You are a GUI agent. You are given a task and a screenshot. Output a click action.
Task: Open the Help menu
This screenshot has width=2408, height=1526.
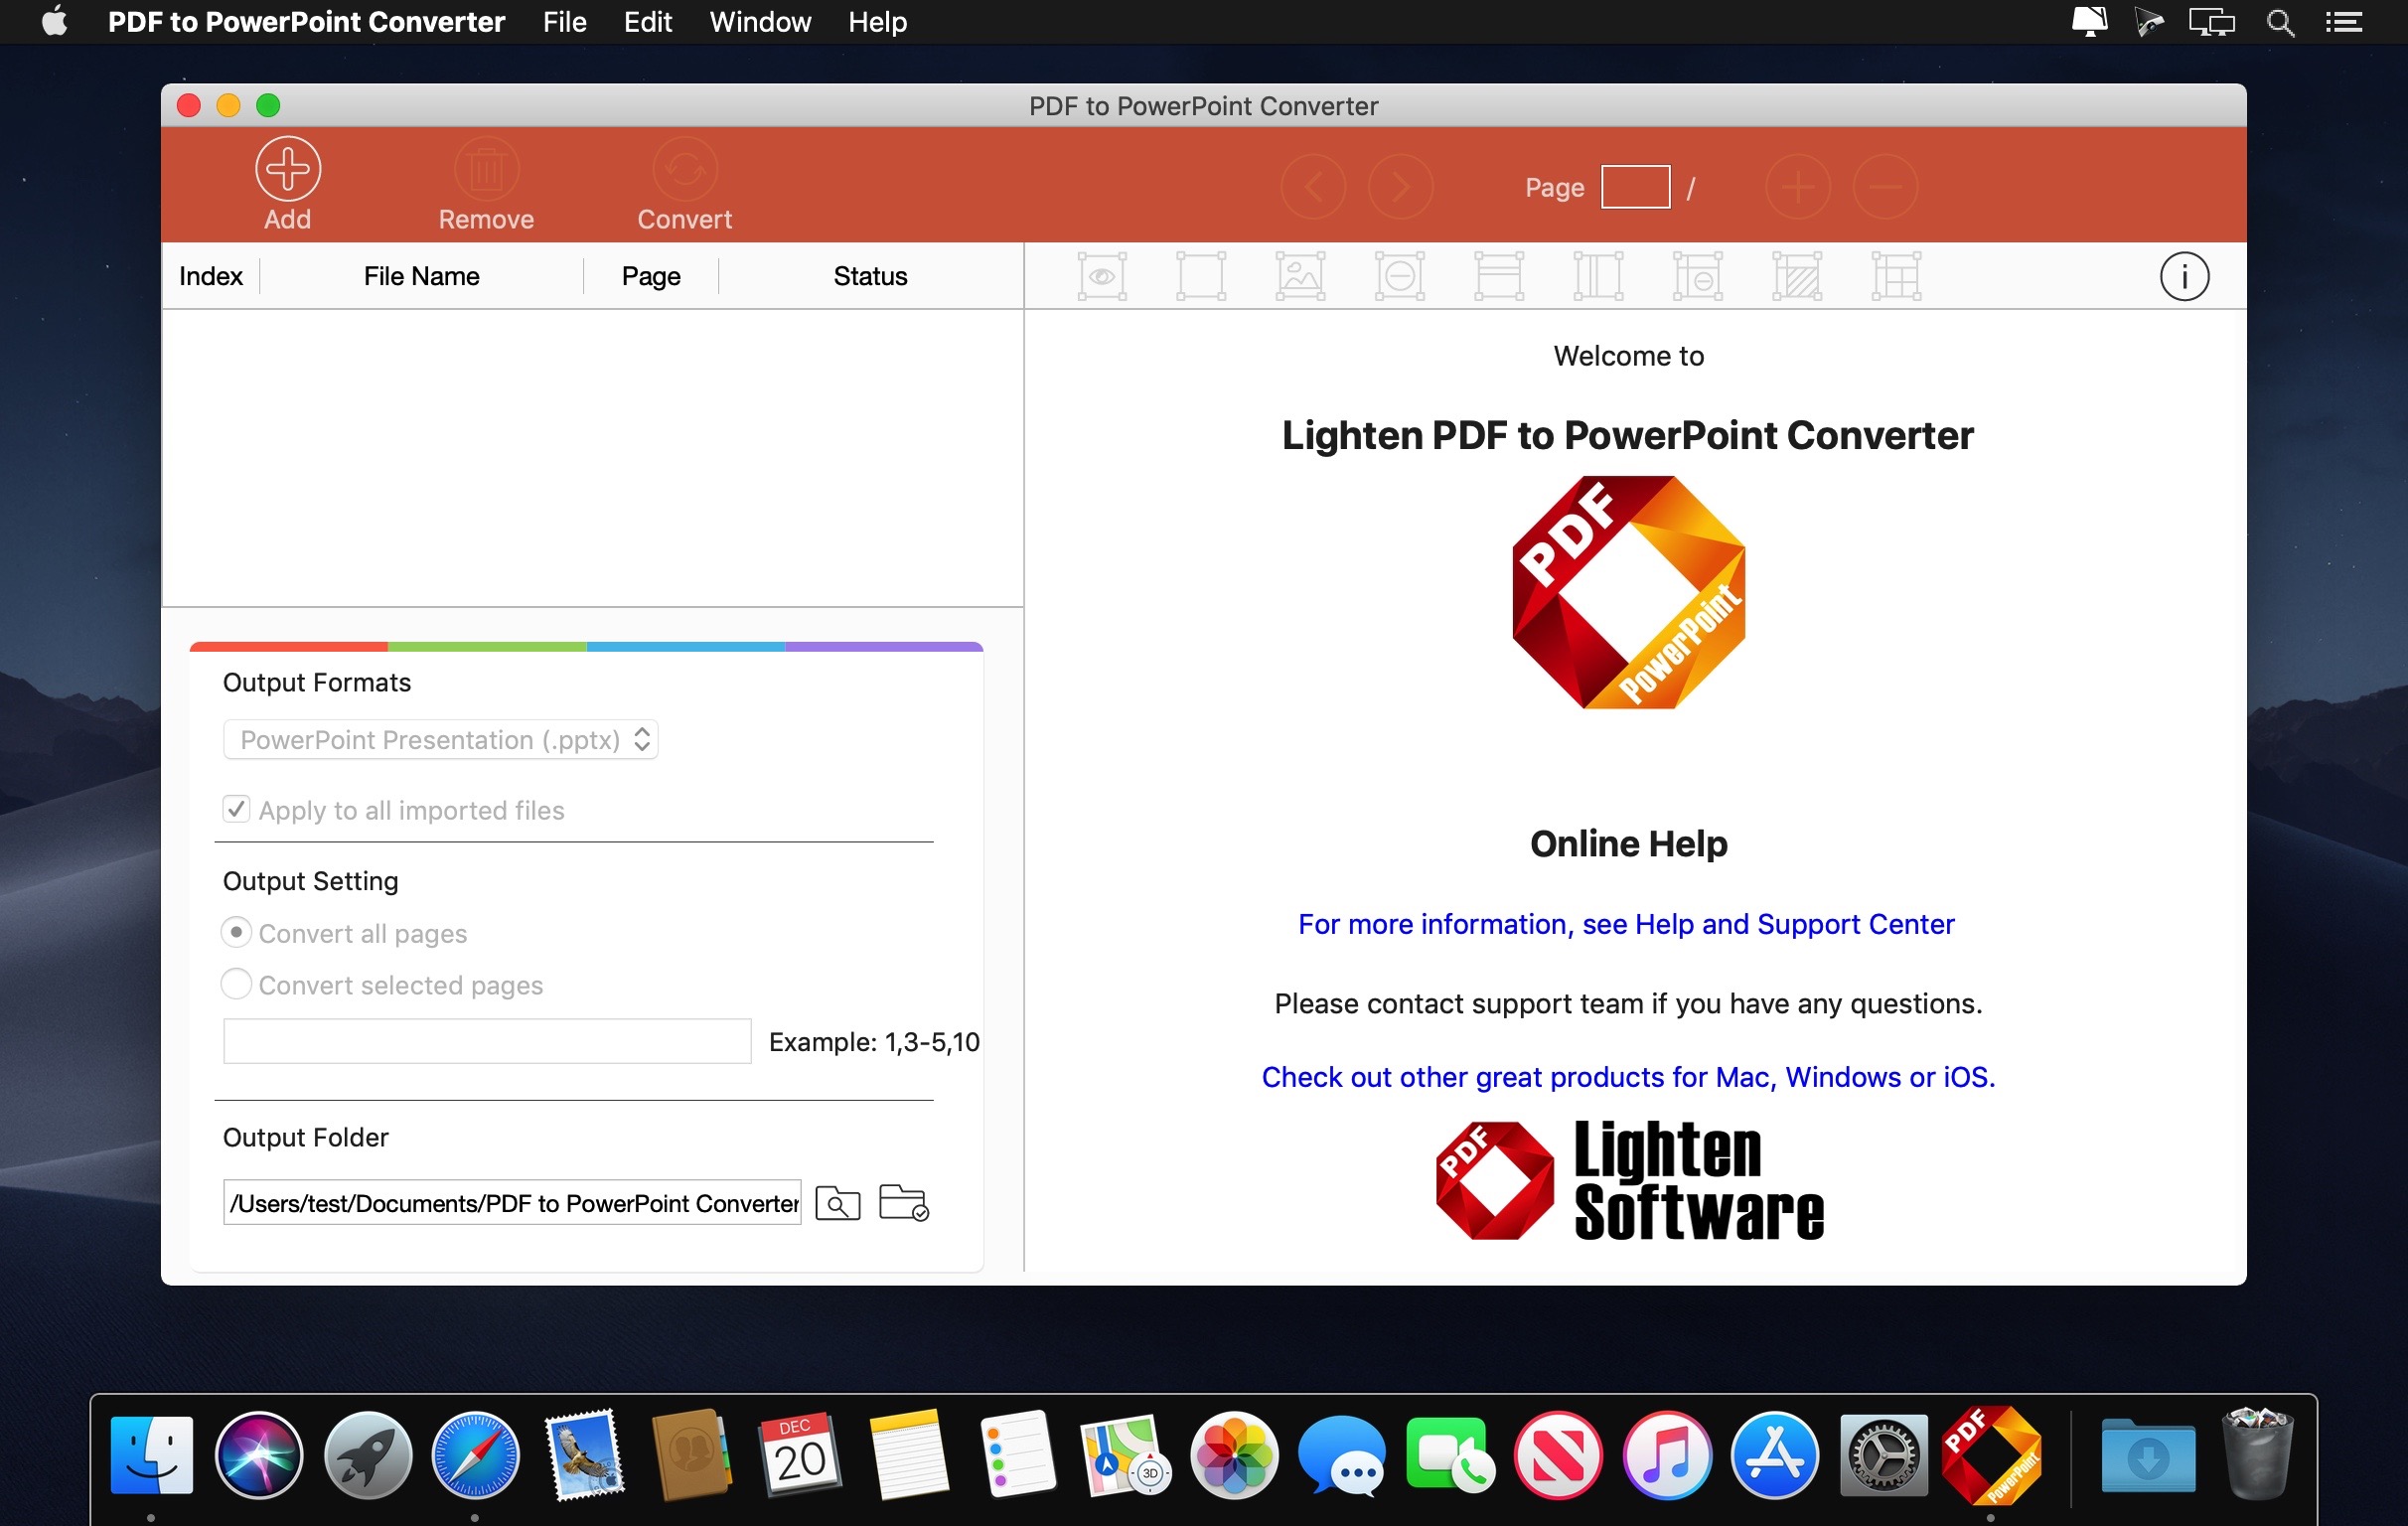point(877,22)
